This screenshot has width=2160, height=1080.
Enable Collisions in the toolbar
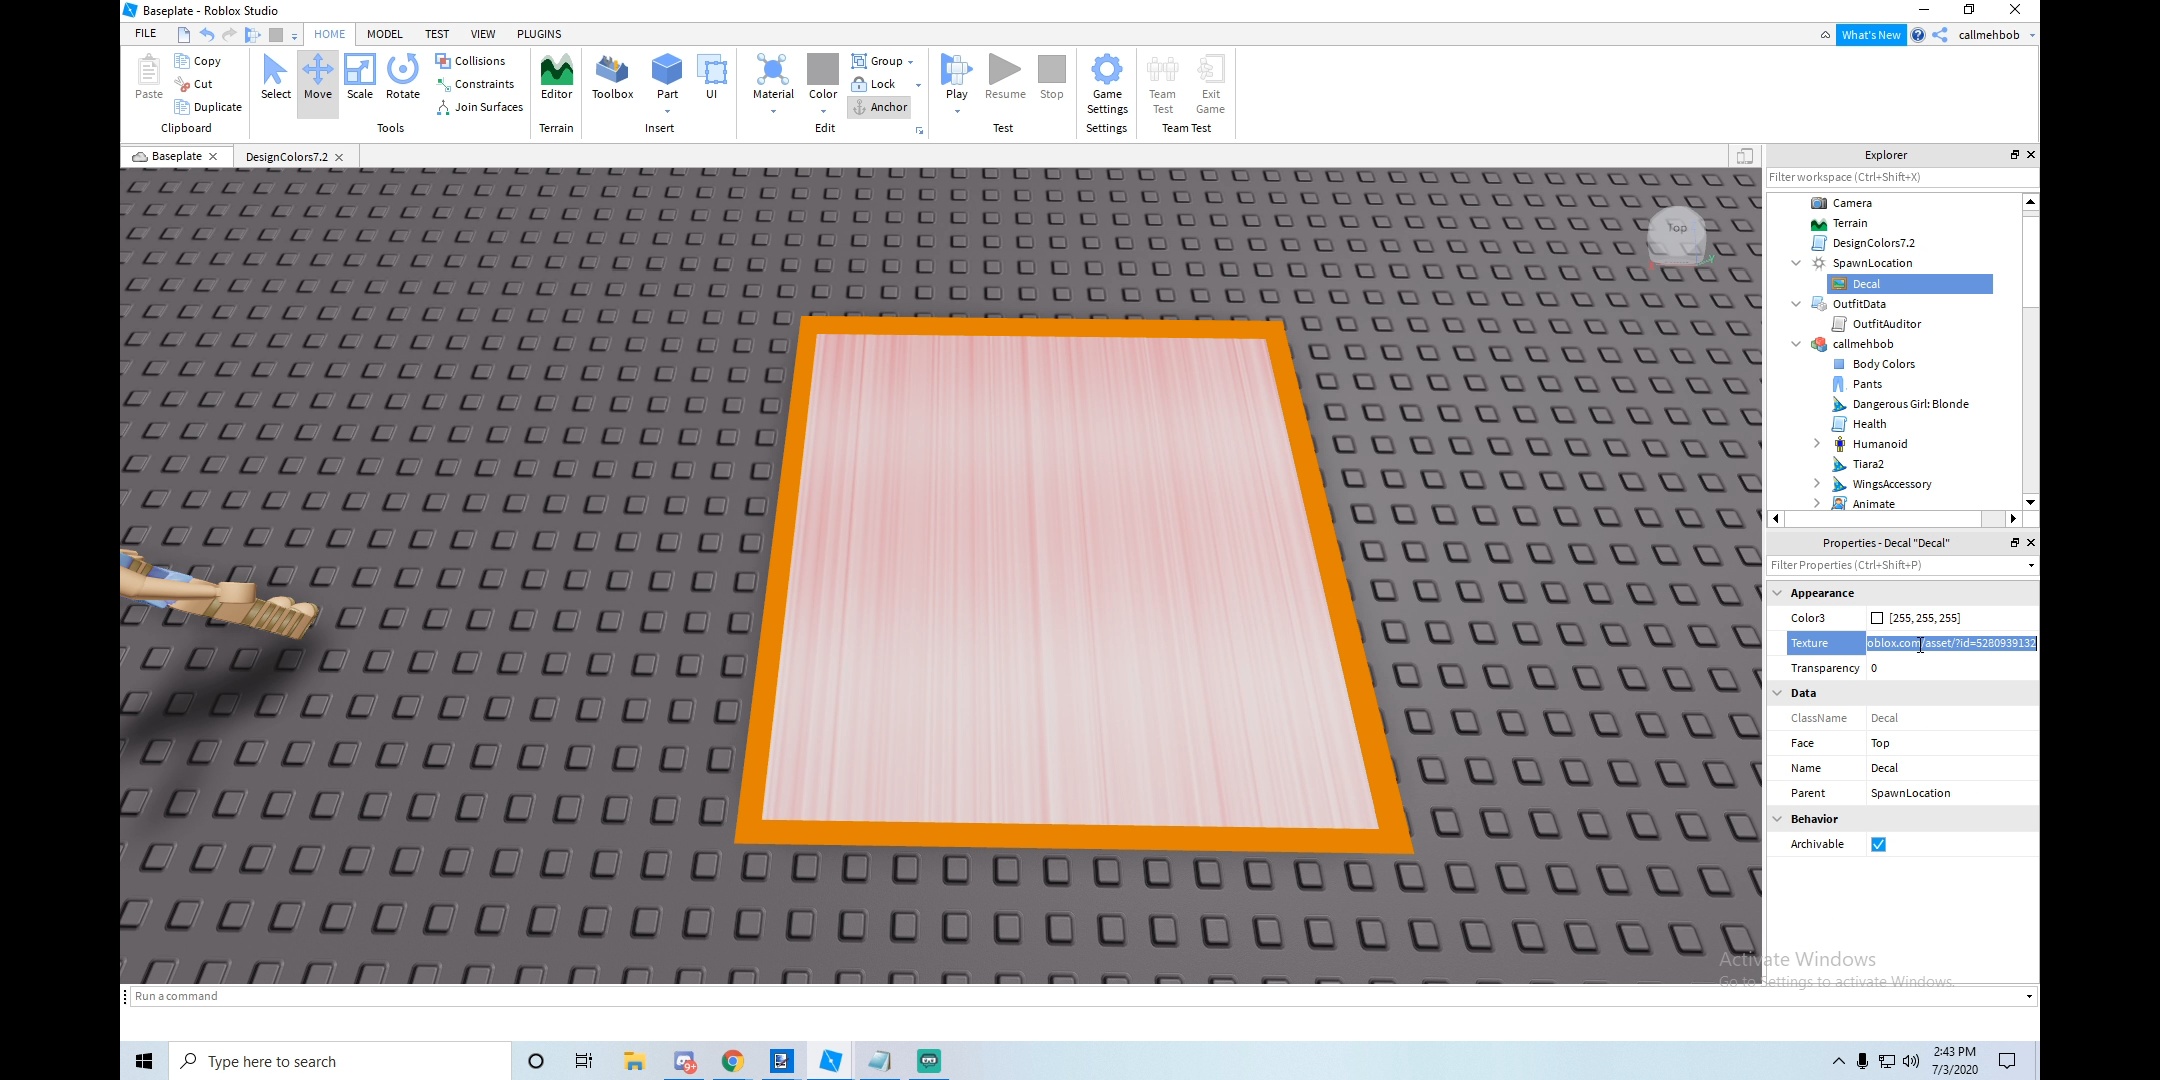click(472, 61)
